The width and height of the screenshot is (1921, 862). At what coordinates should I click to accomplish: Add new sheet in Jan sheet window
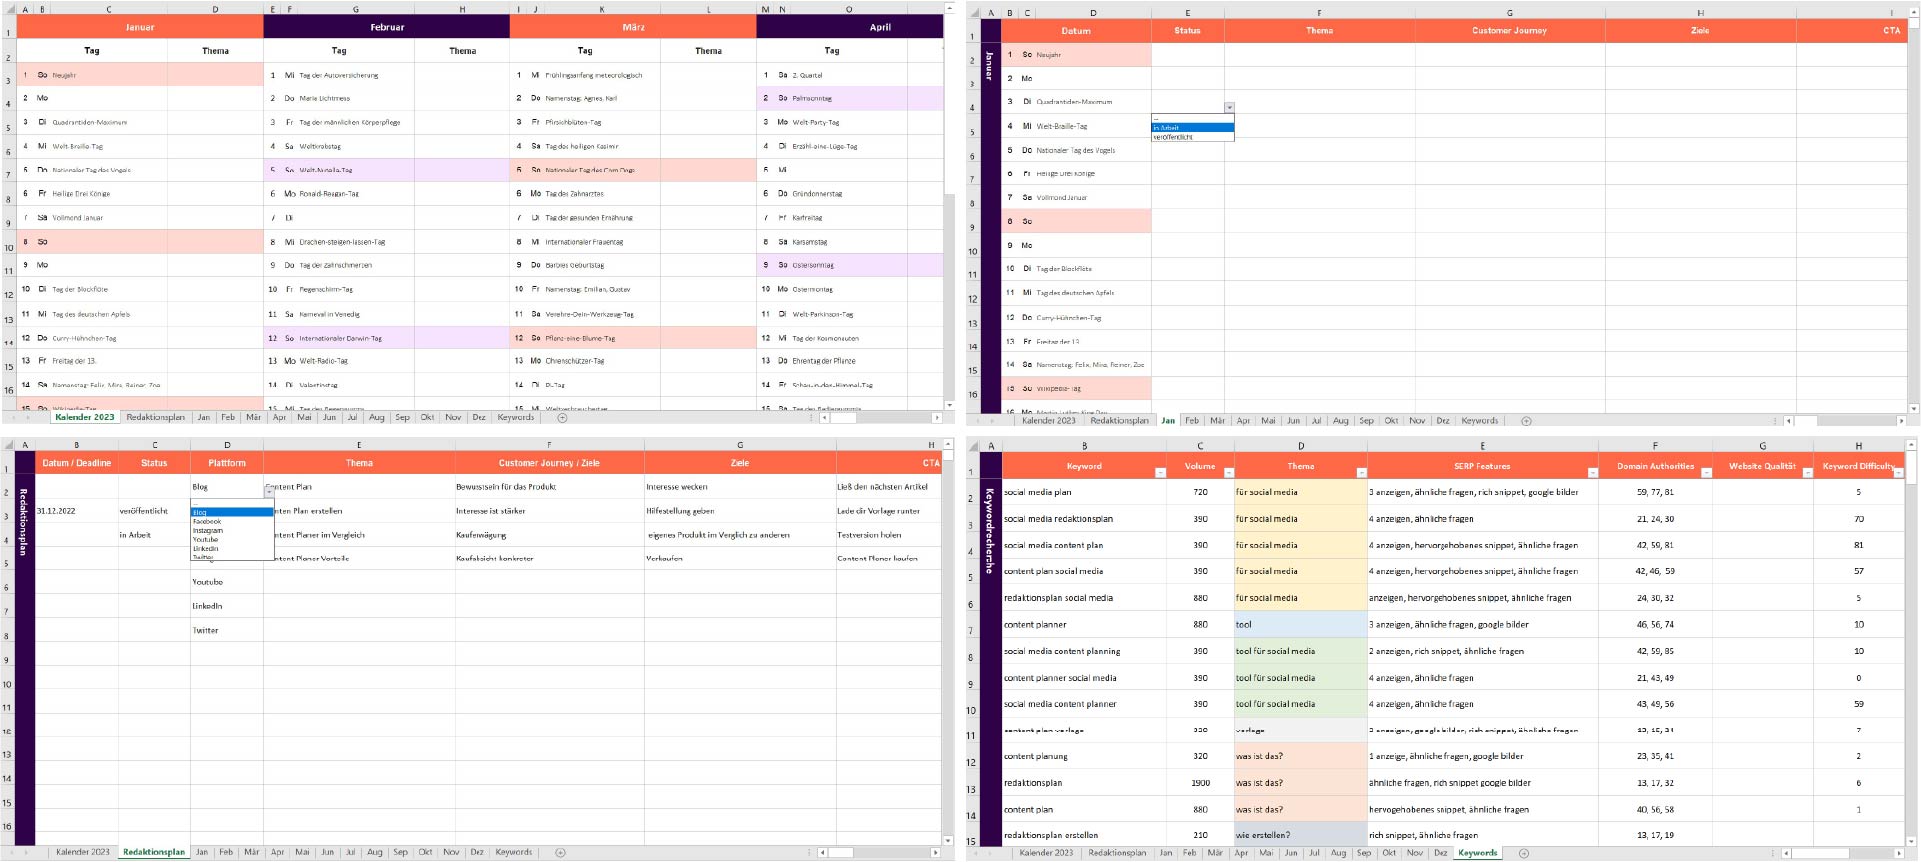point(1526,421)
